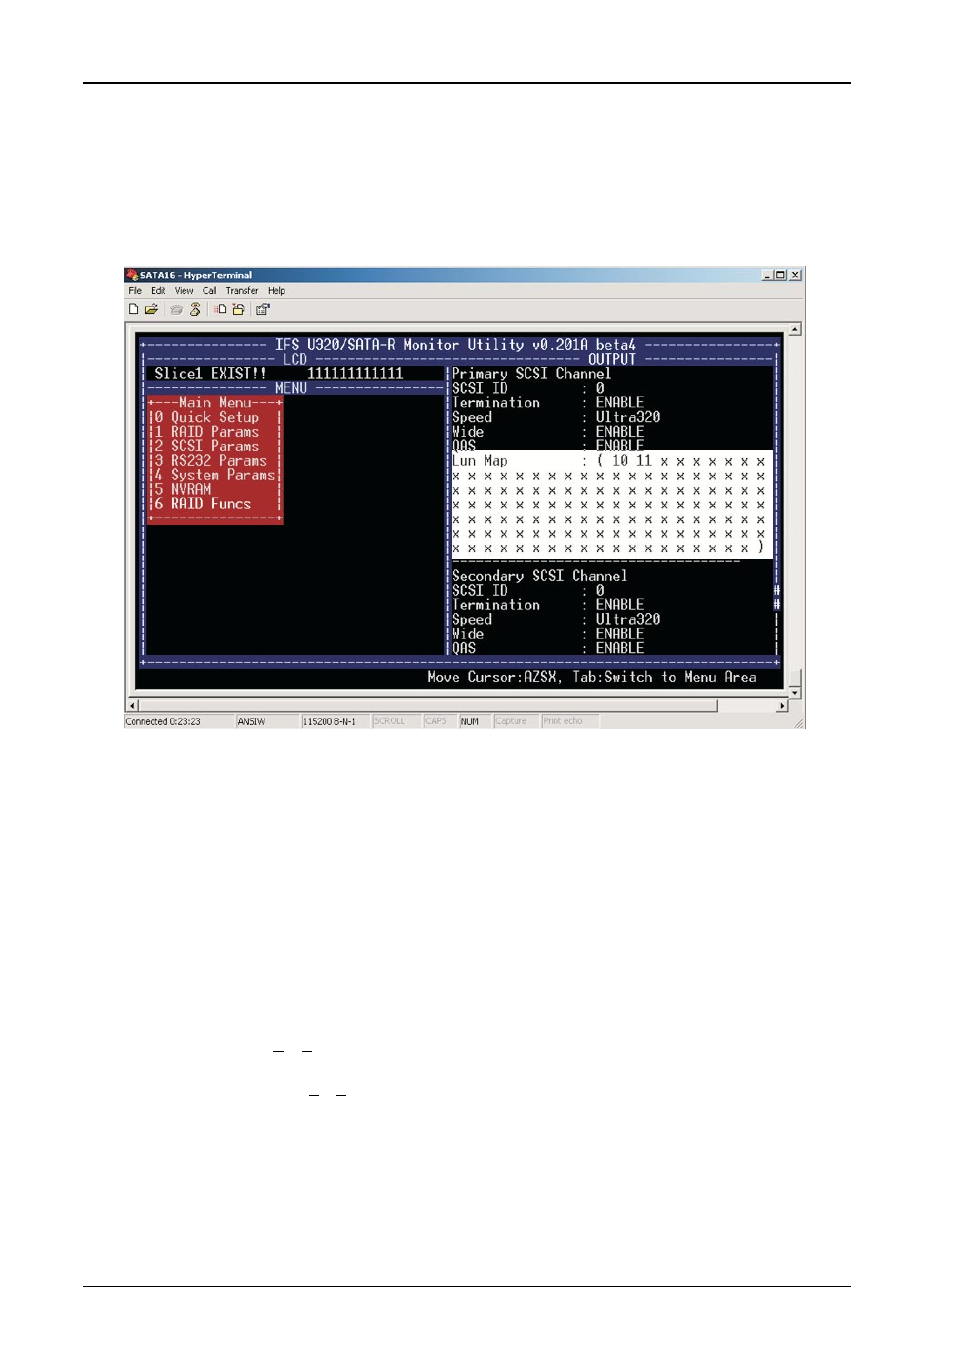Click Slice1 EXIST!! LCD text

click(x=210, y=373)
